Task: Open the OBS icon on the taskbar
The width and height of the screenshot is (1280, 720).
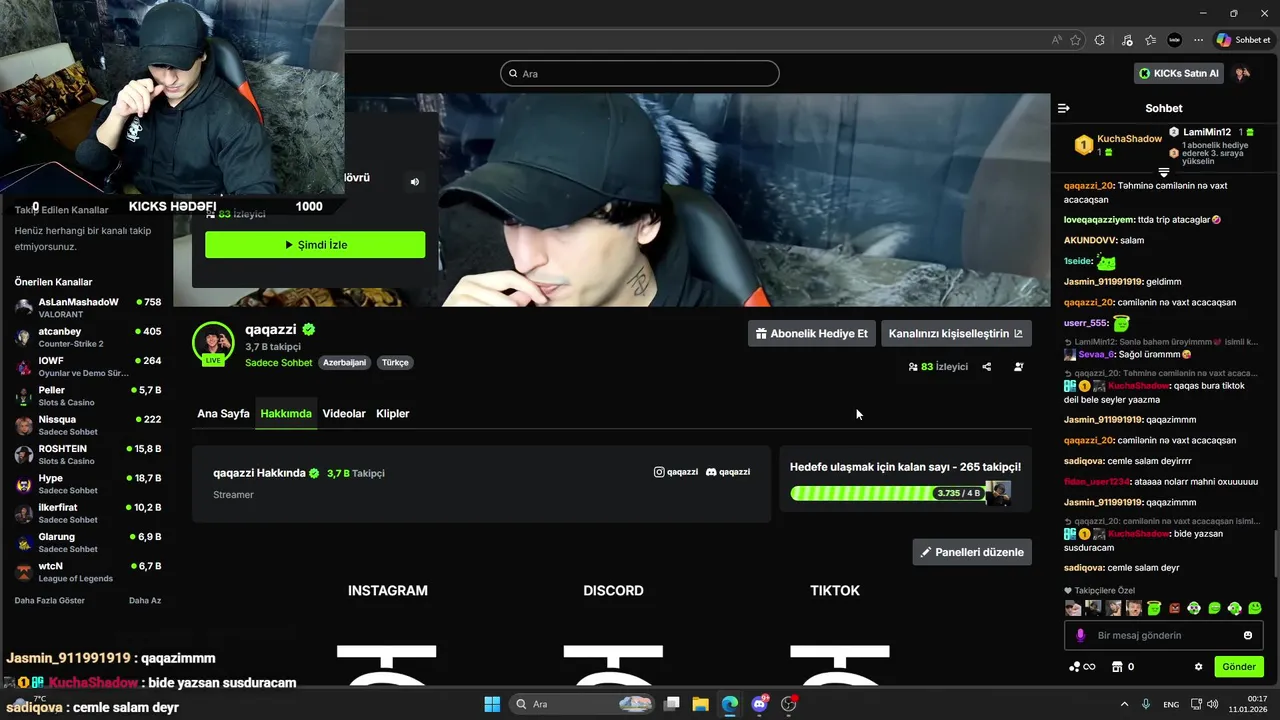Action: [789, 704]
